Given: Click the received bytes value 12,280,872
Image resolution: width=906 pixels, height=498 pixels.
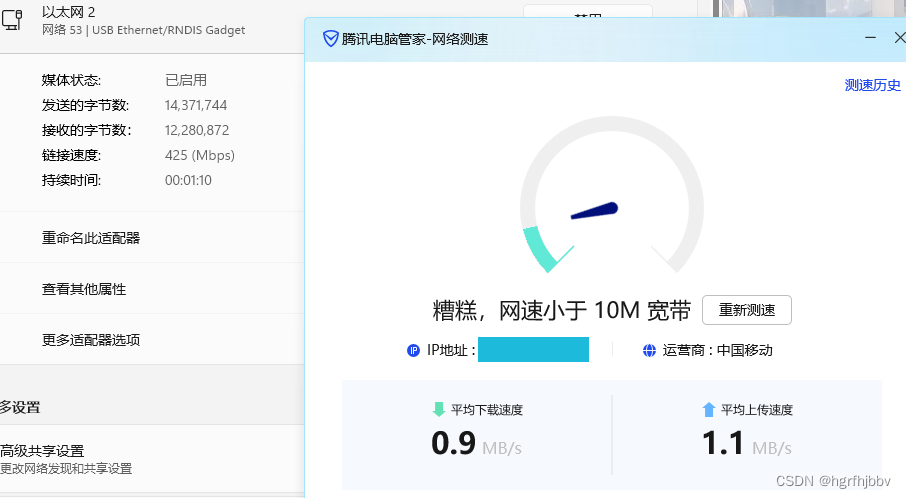Looking at the screenshot, I should (x=197, y=130).
